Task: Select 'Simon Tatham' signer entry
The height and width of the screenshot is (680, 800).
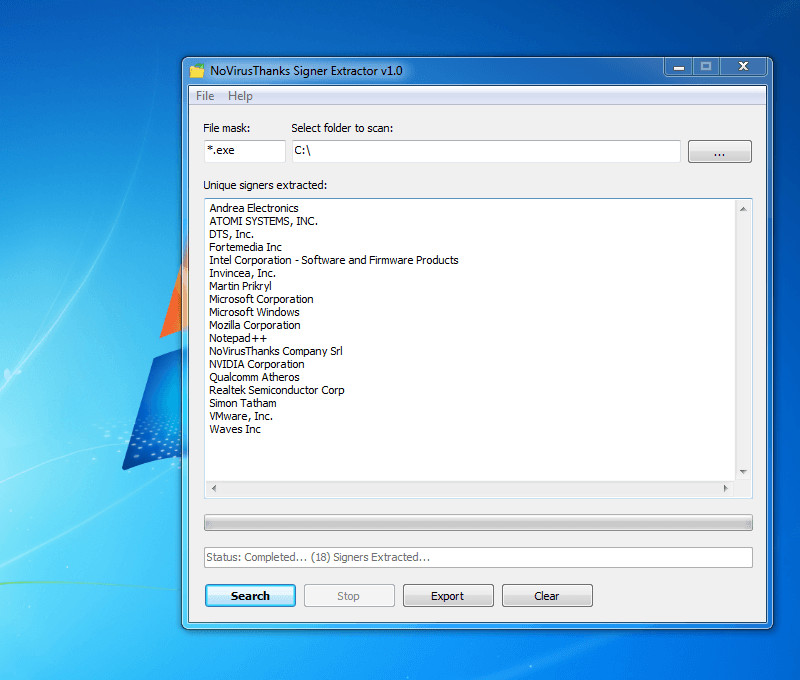Action: [243, 403]
